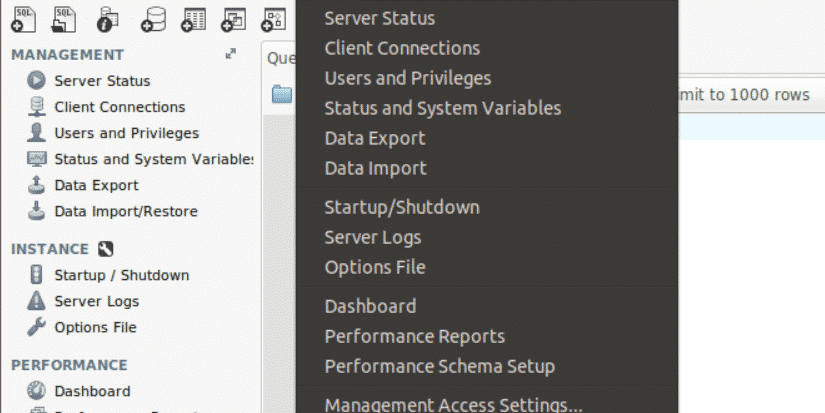The height and width of the screenshot is (413, 825).
Task: Open Users and Privileges in sidebar
Action: 126,133
